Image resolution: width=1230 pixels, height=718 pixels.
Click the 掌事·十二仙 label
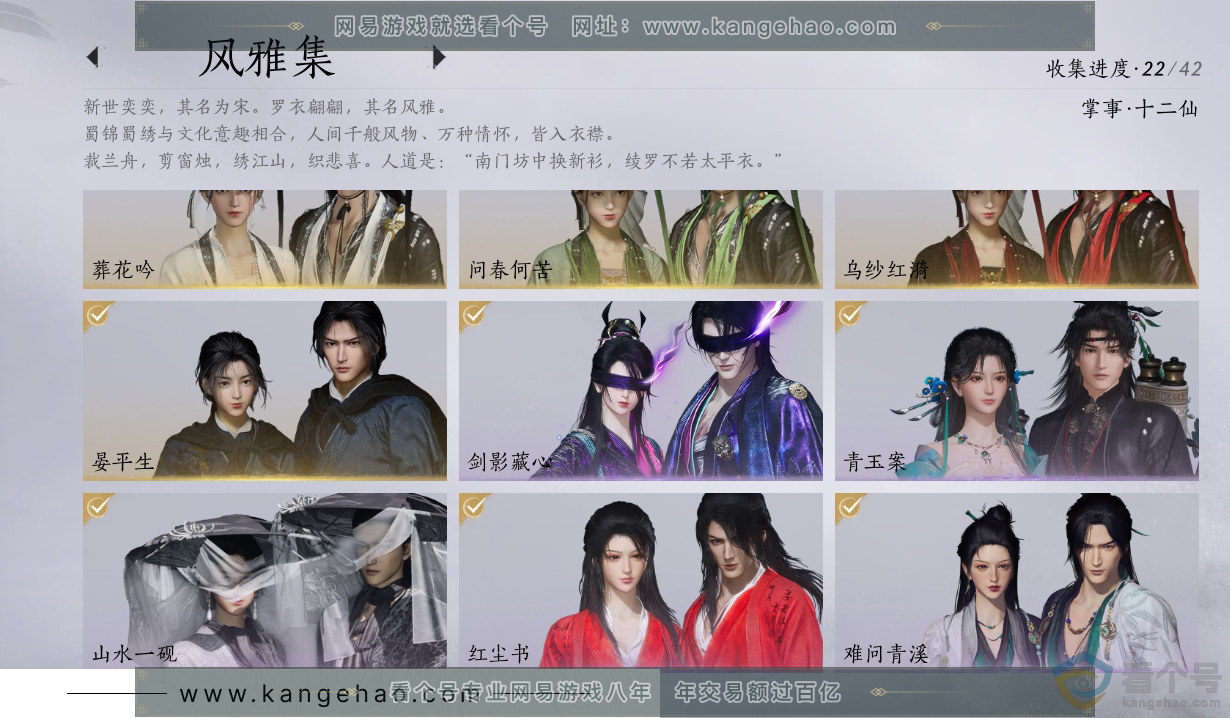[1139, 108]
